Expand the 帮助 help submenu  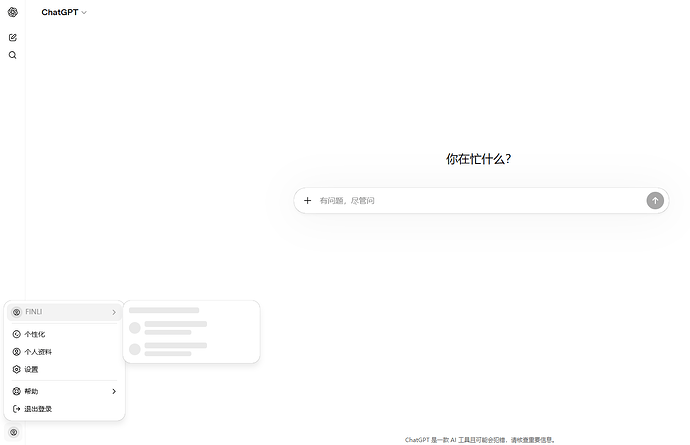tap(64, 391)
